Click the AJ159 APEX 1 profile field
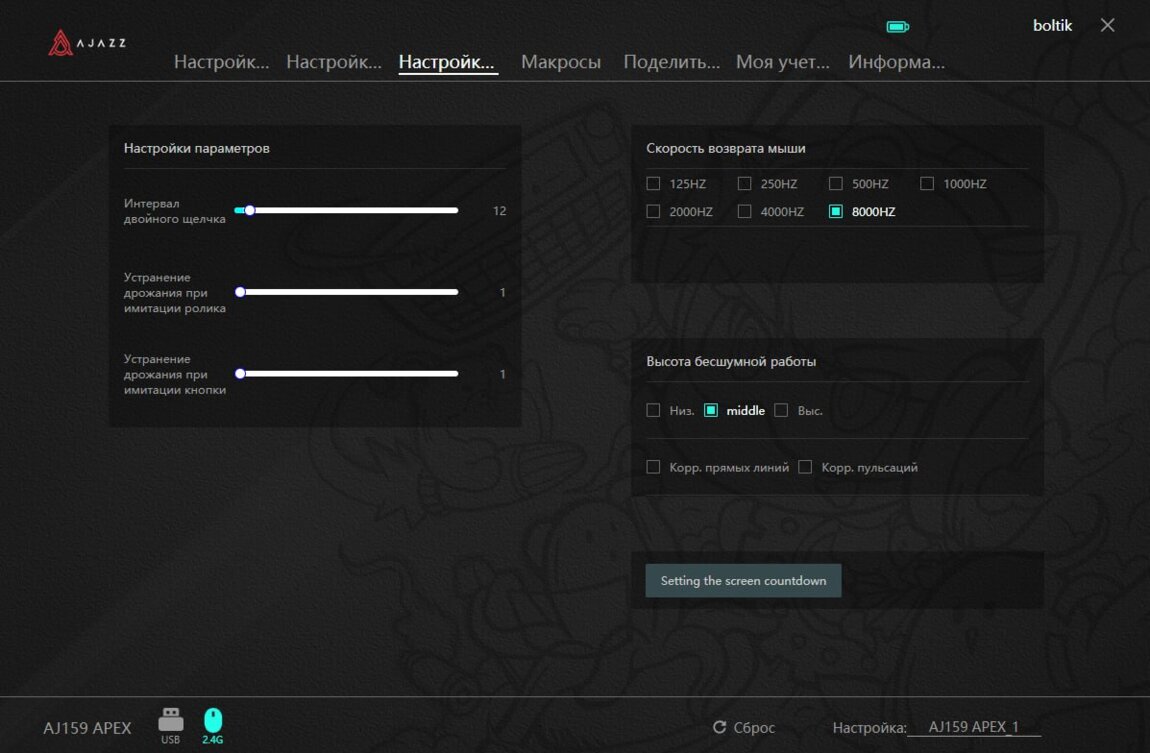This screenshot has height=753, width=1150. tap(973, 727)
